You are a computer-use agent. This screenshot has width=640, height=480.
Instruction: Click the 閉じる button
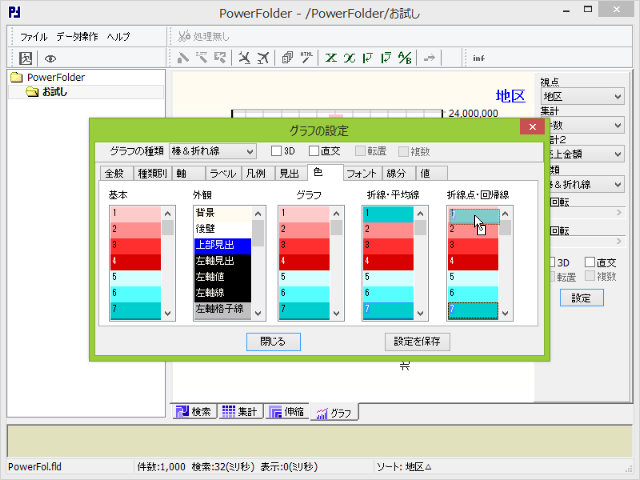(x=273, y=342)
